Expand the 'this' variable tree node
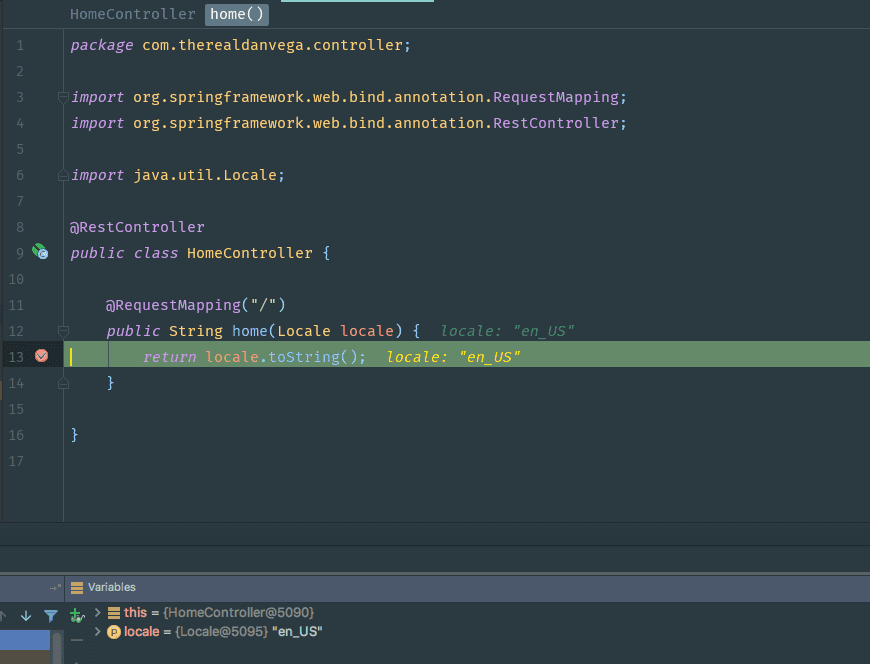 98,612
